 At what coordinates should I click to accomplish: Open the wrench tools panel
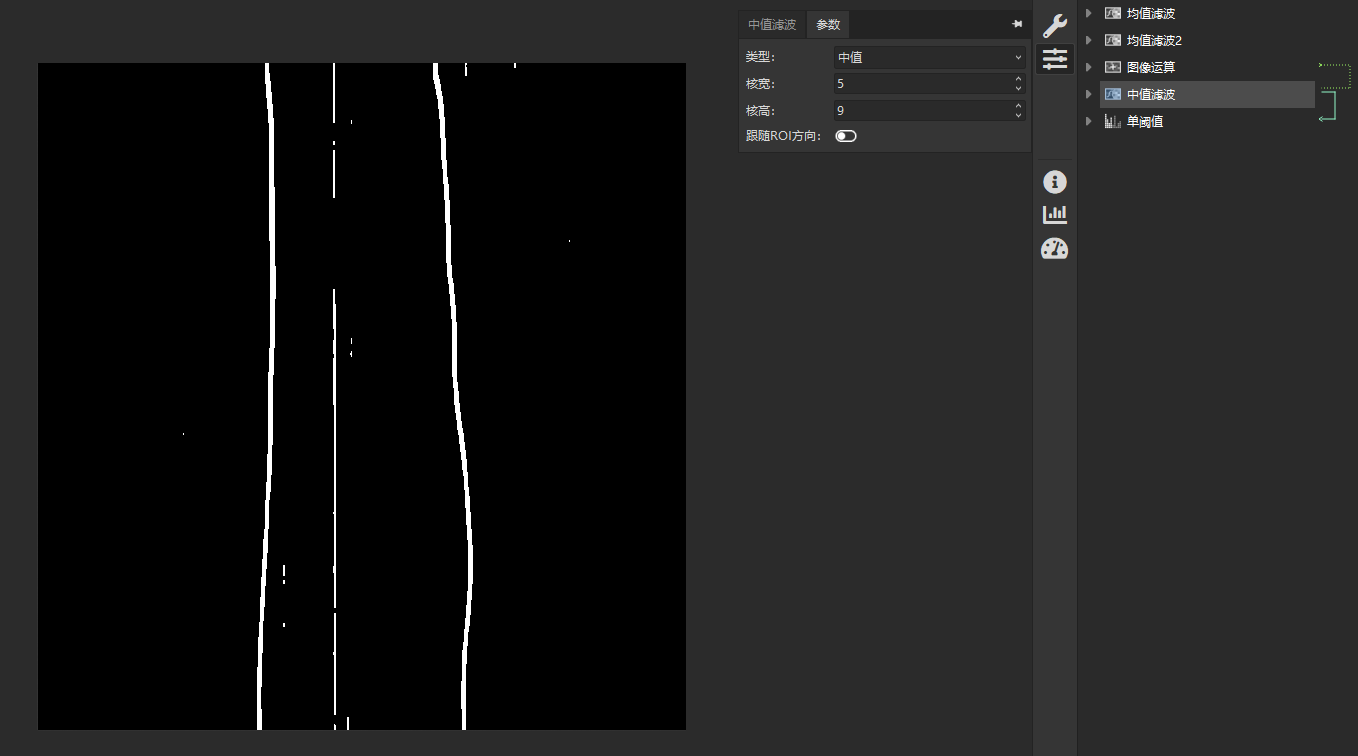click(x=1054, y=26)
